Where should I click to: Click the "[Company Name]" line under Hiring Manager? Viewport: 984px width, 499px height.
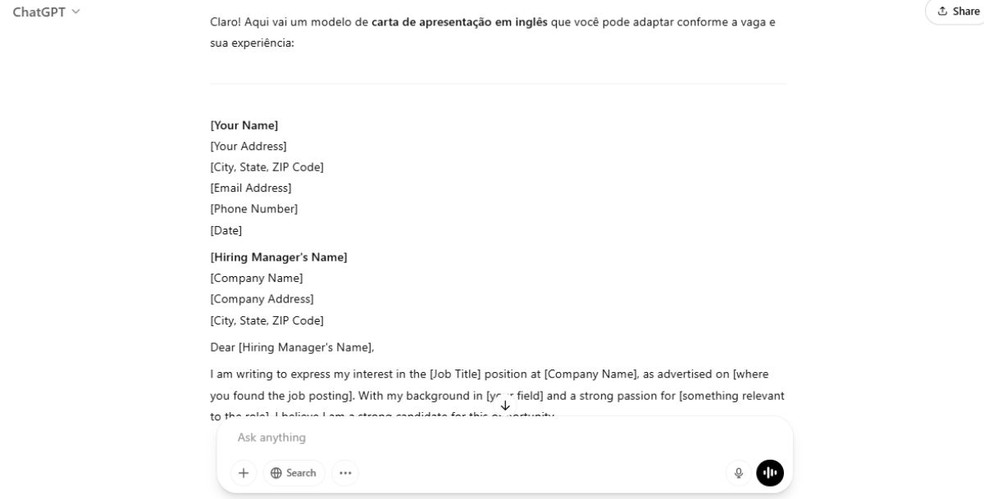[x=256, y=278]
